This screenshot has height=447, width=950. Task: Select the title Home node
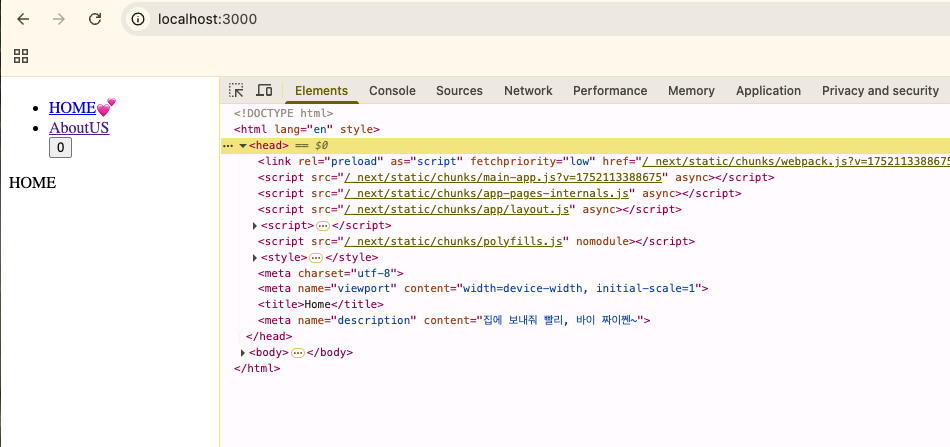click(321, 304)
